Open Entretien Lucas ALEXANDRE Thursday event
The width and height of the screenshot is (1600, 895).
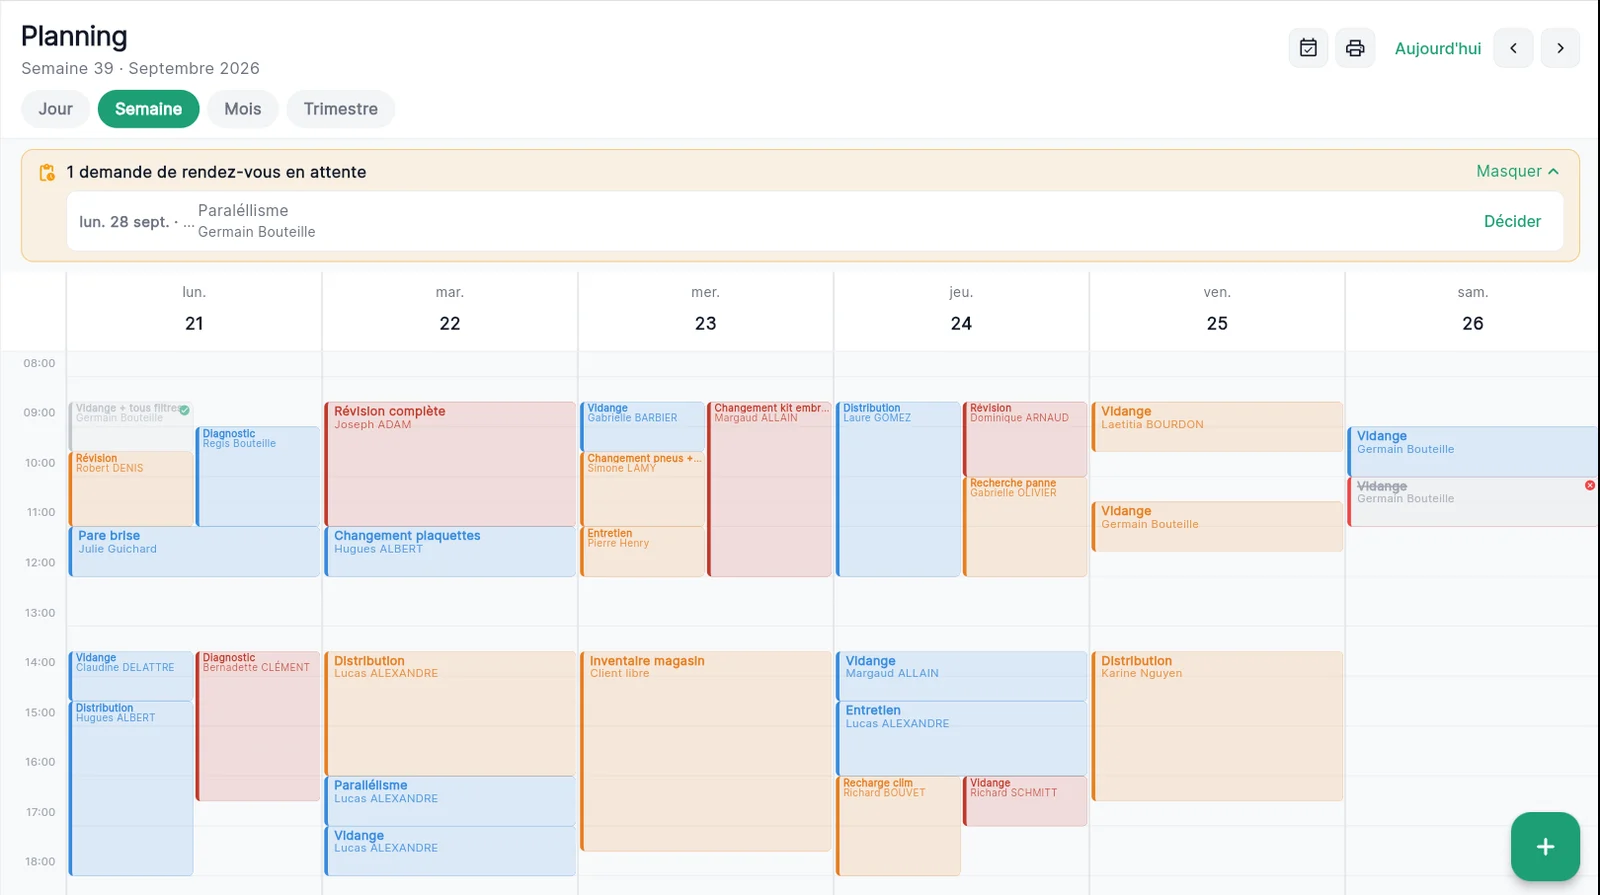coord(961,739)
